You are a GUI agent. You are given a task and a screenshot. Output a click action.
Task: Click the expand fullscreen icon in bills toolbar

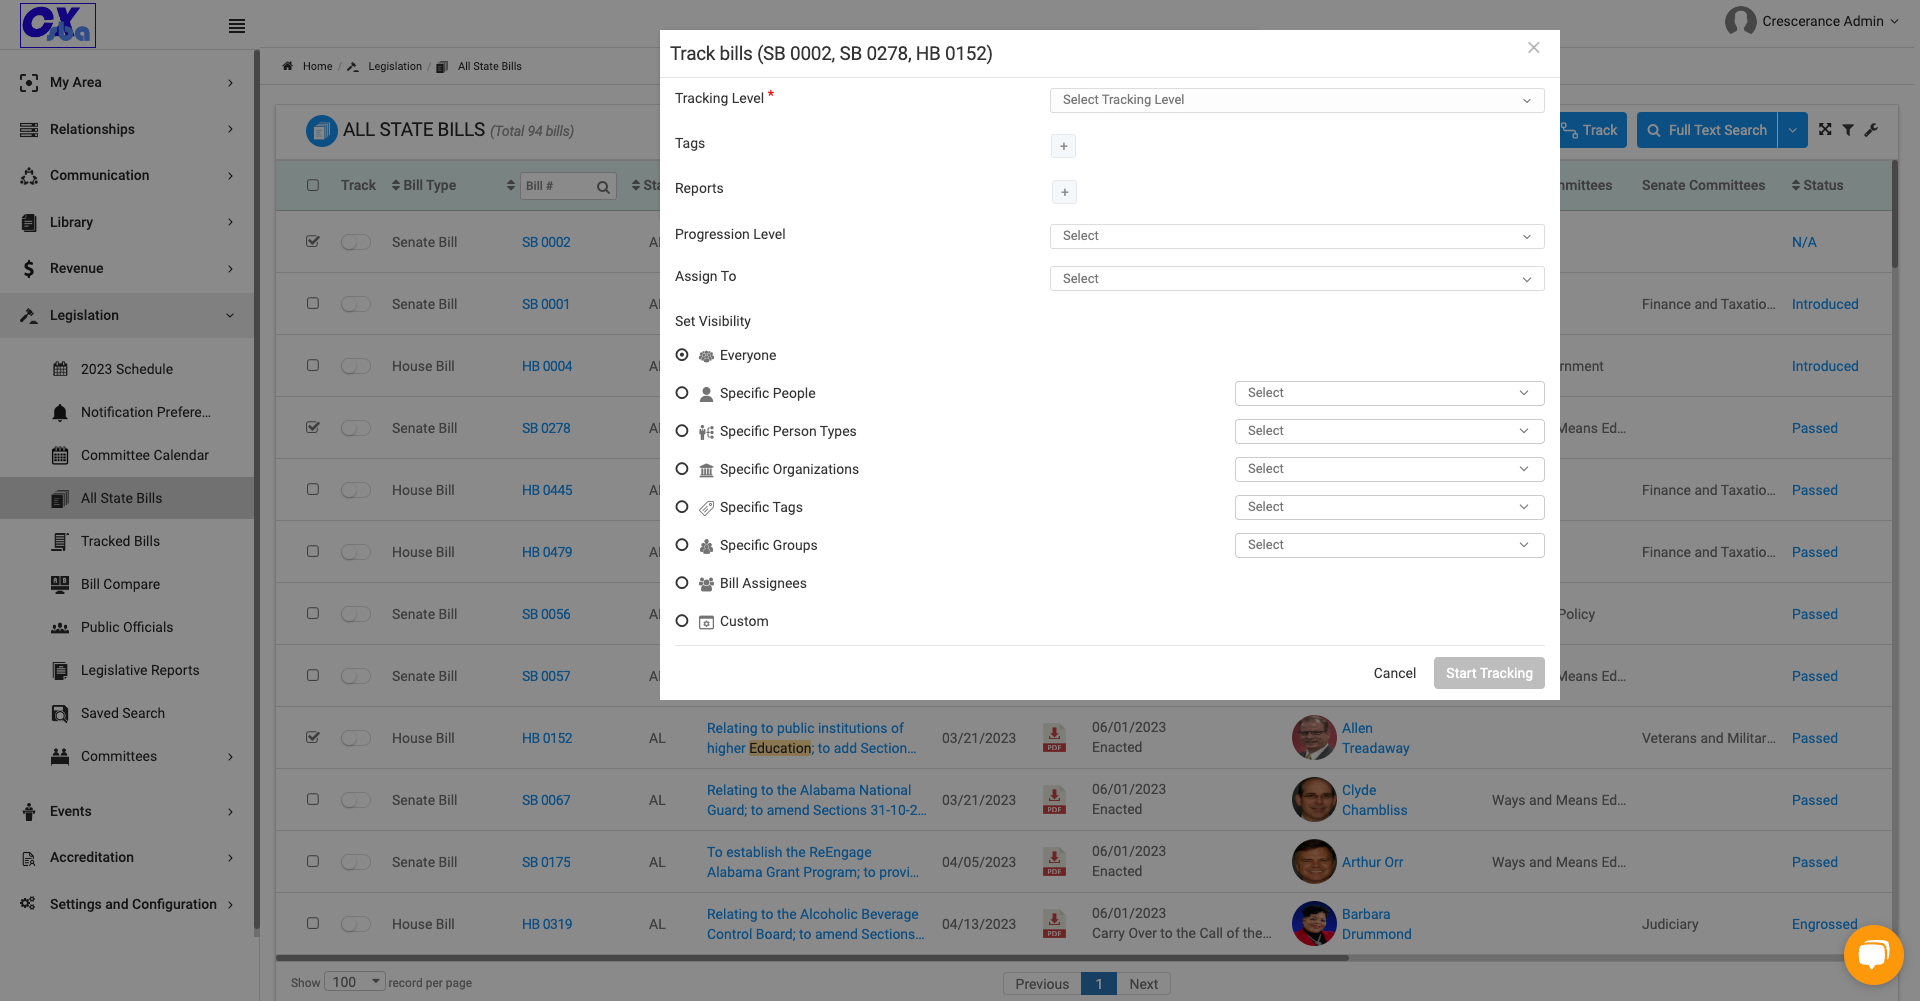1825,130
